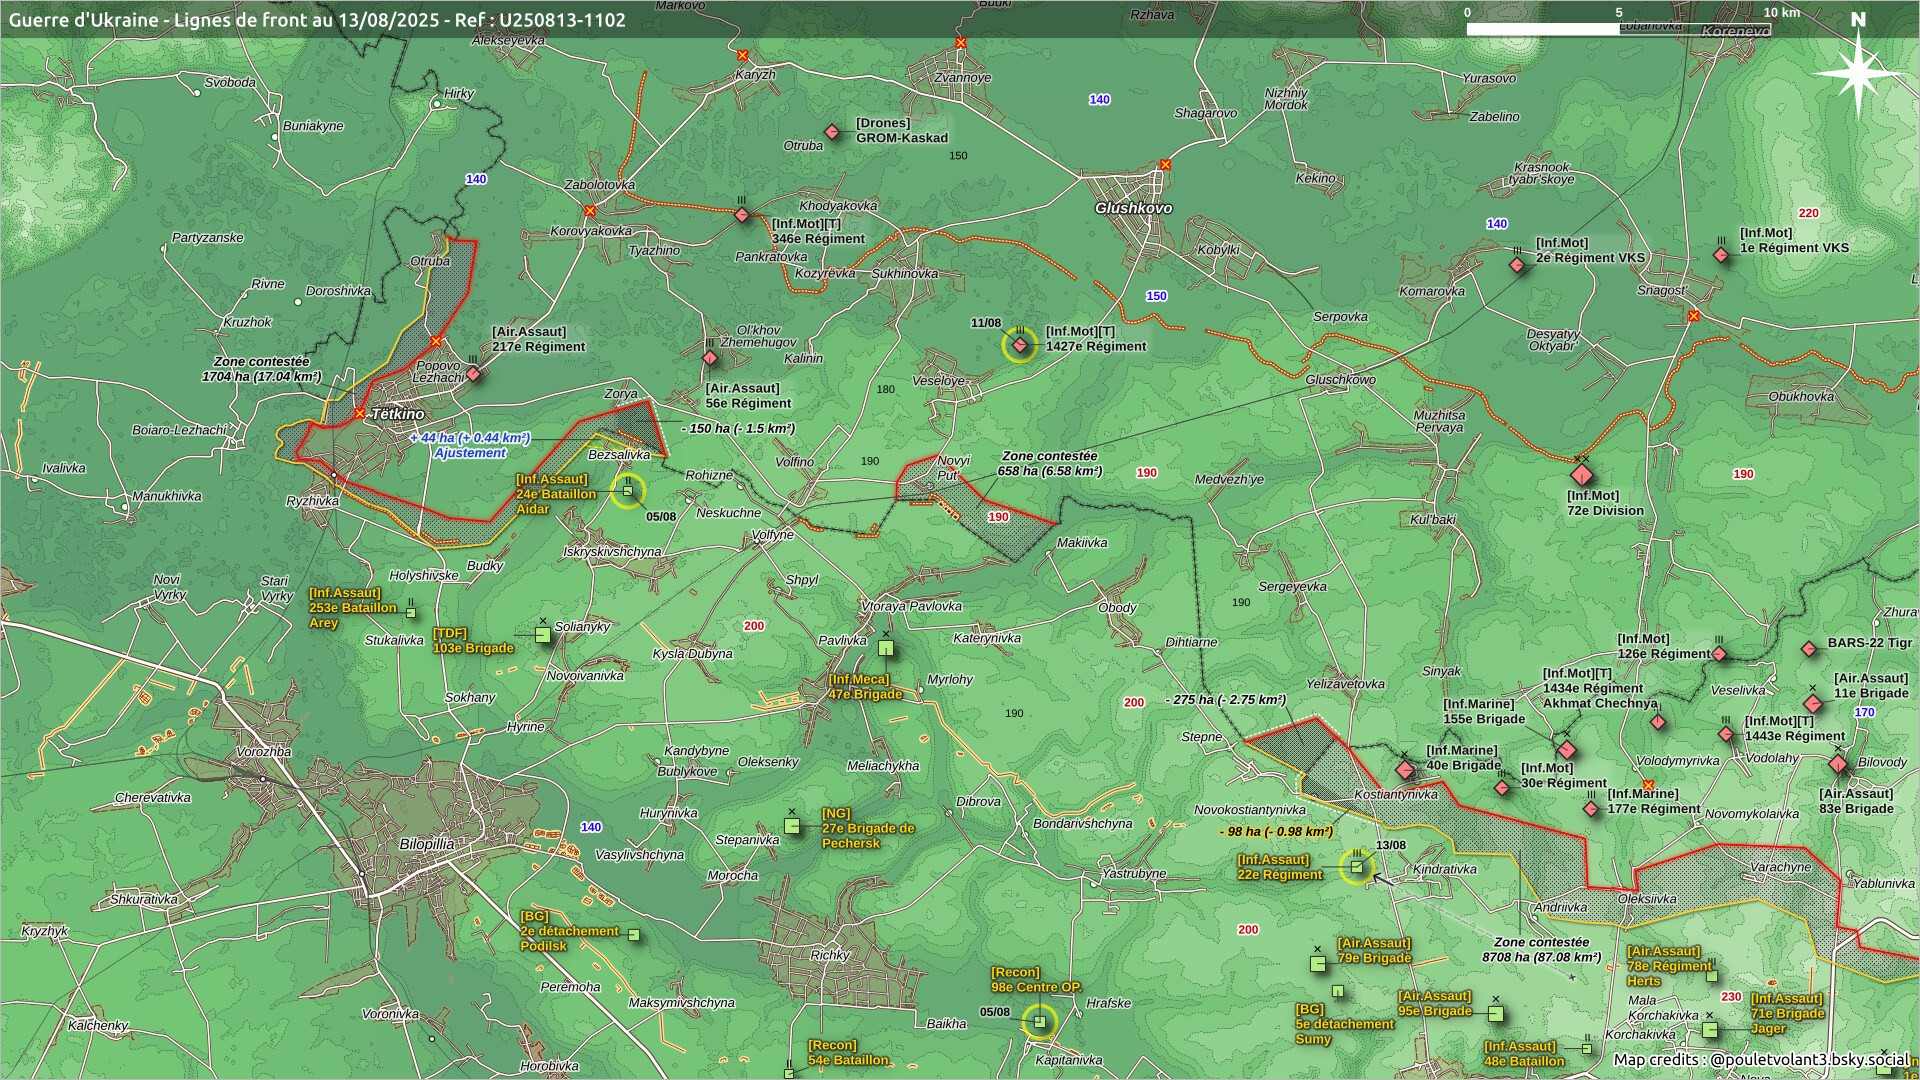Select the '- 98 ha (- 0.98 km²)' annotation
The width and height of the screenshot is (1920, 1080).
tap(1276, 832)
